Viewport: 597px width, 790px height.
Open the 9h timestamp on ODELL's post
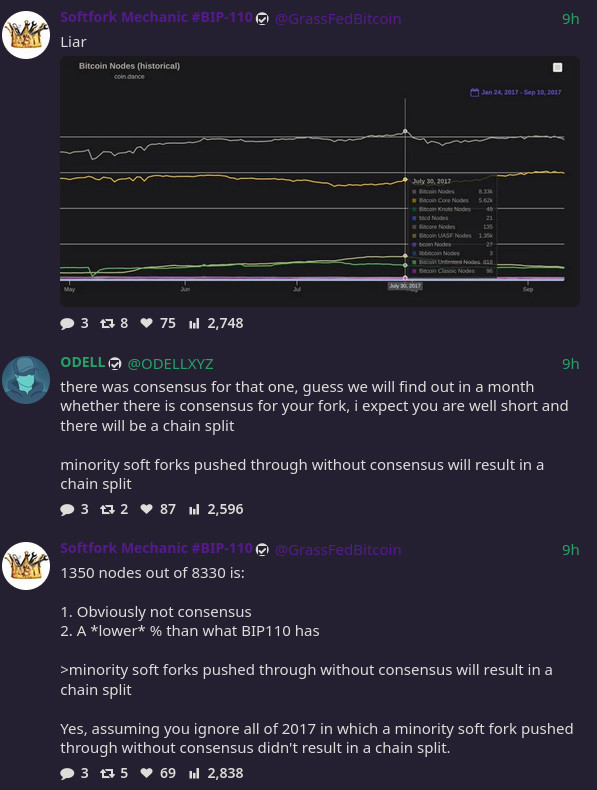pos(570,364)
